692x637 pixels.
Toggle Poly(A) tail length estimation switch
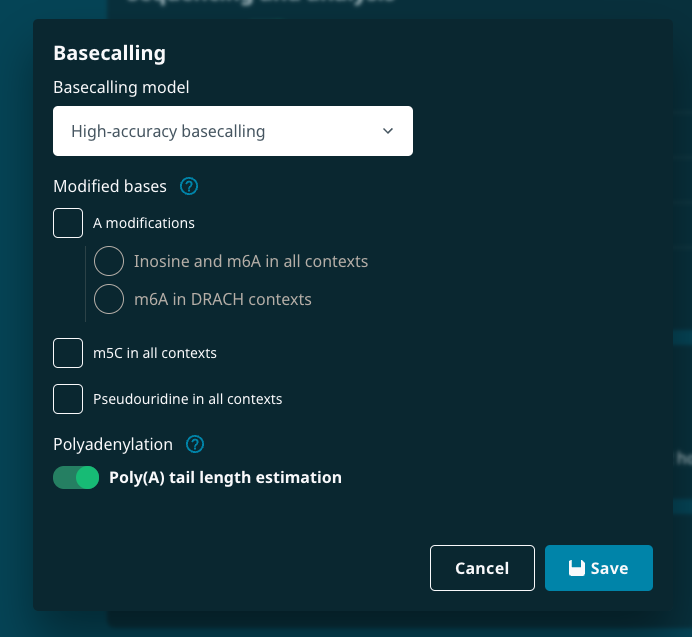(76, 478)
